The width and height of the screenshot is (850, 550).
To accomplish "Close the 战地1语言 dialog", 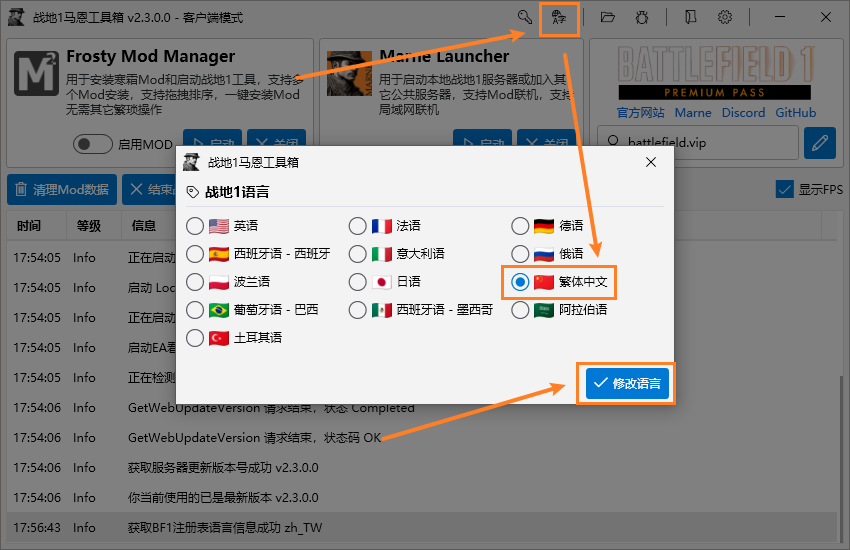I will click(651, 162).
